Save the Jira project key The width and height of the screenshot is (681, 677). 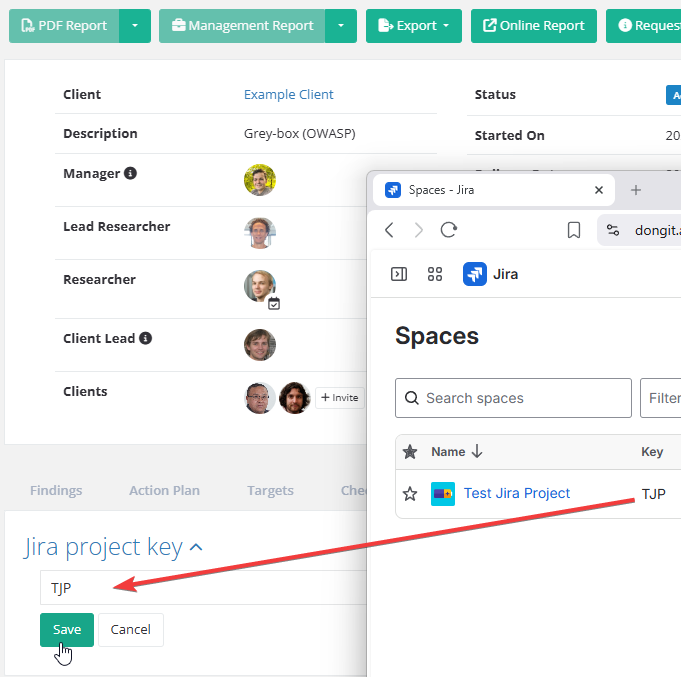67,630
